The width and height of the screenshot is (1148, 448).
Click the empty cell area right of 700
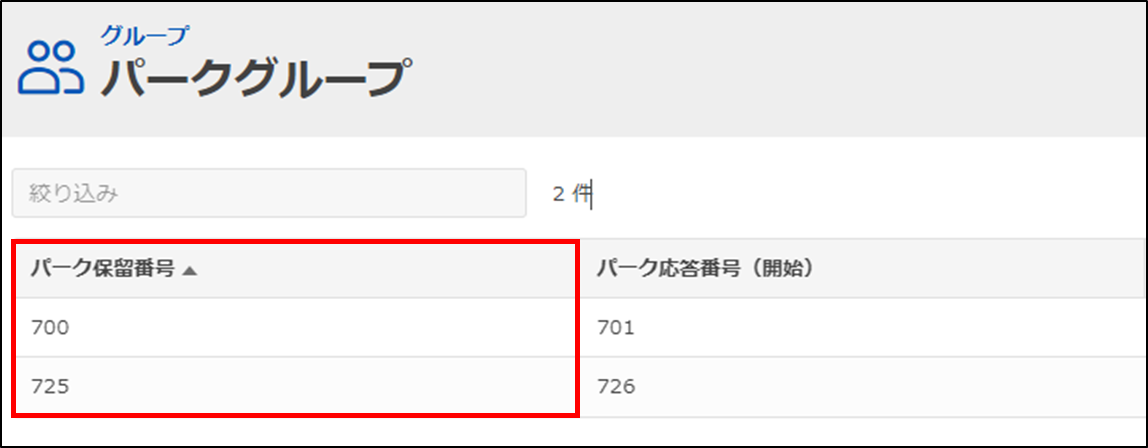(x=322, y=329)
